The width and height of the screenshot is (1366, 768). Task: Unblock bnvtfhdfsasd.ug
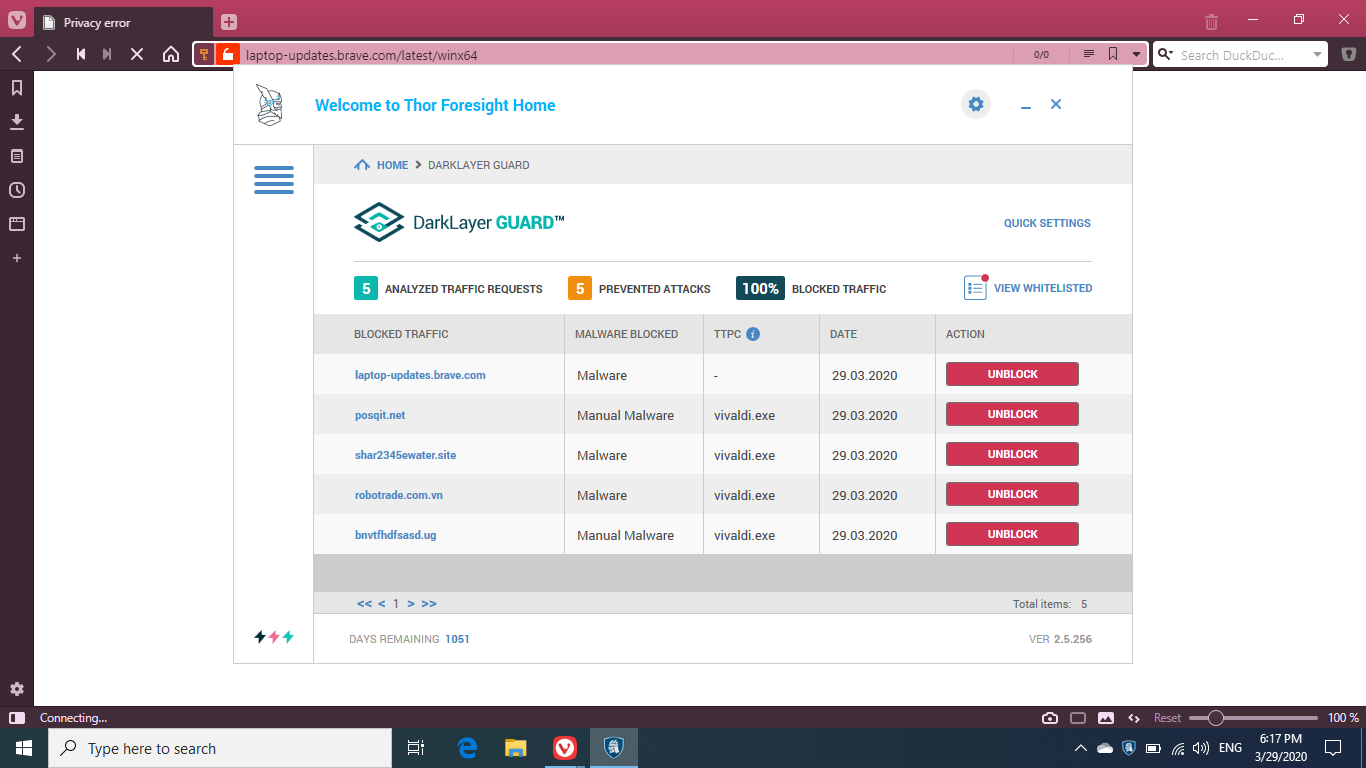(x=1012, y=534)
